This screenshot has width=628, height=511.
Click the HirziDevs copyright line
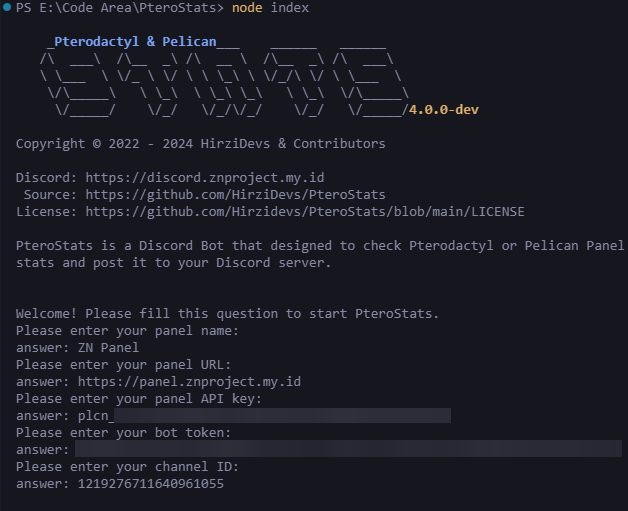[200, 144]
